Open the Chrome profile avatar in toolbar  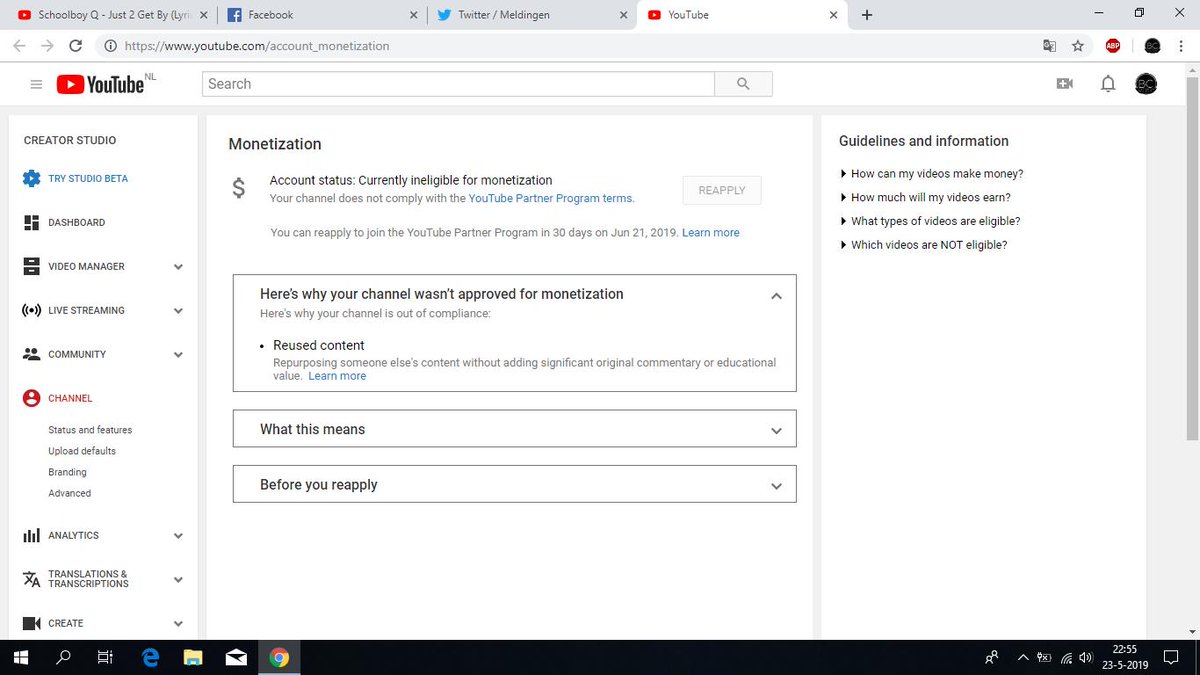(x=1152, y=46)
